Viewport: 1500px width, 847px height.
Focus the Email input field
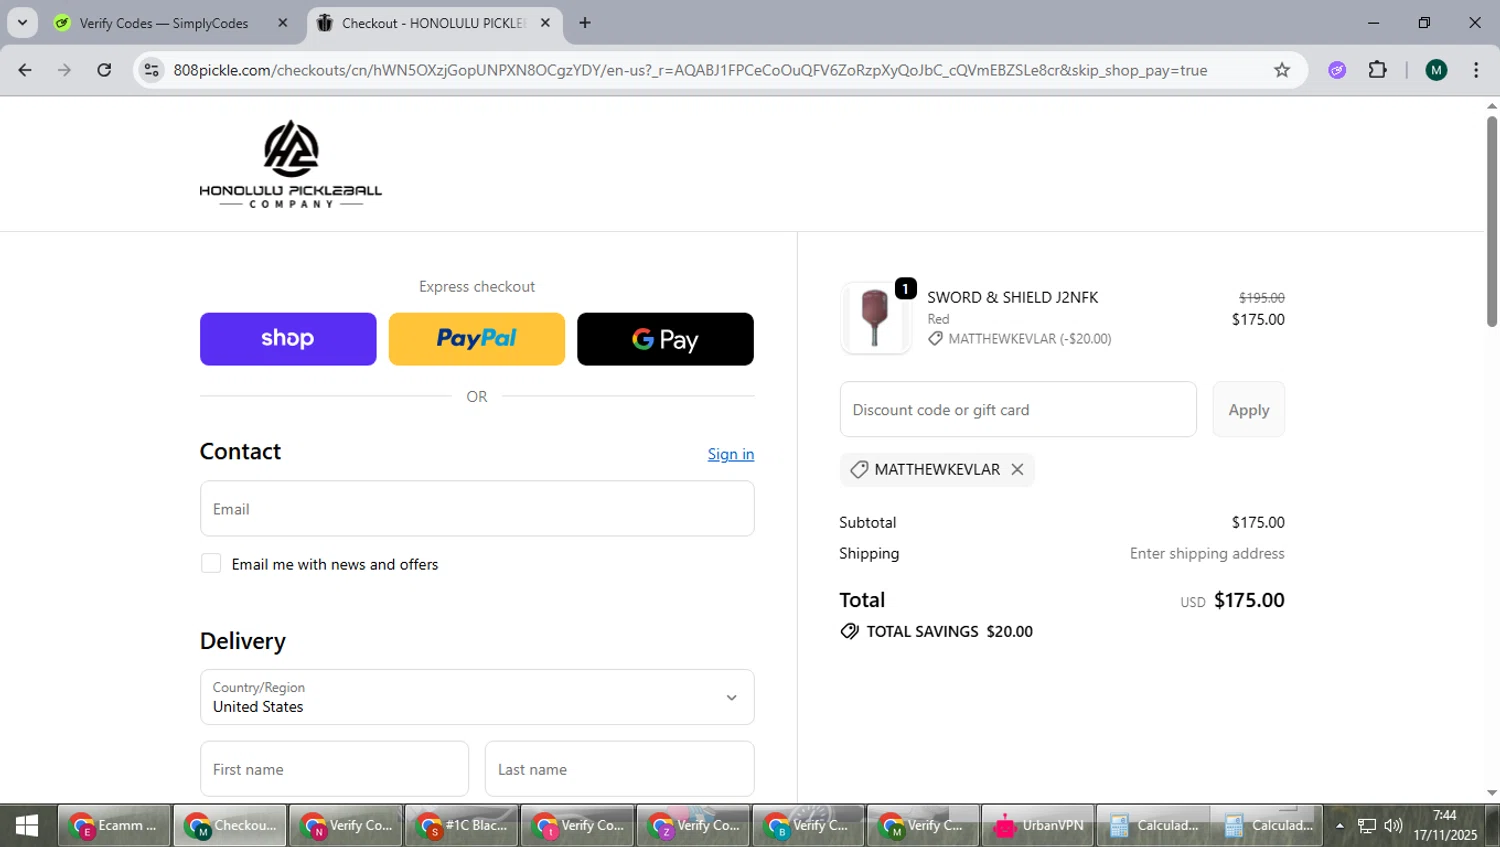[x=477, y=509]
